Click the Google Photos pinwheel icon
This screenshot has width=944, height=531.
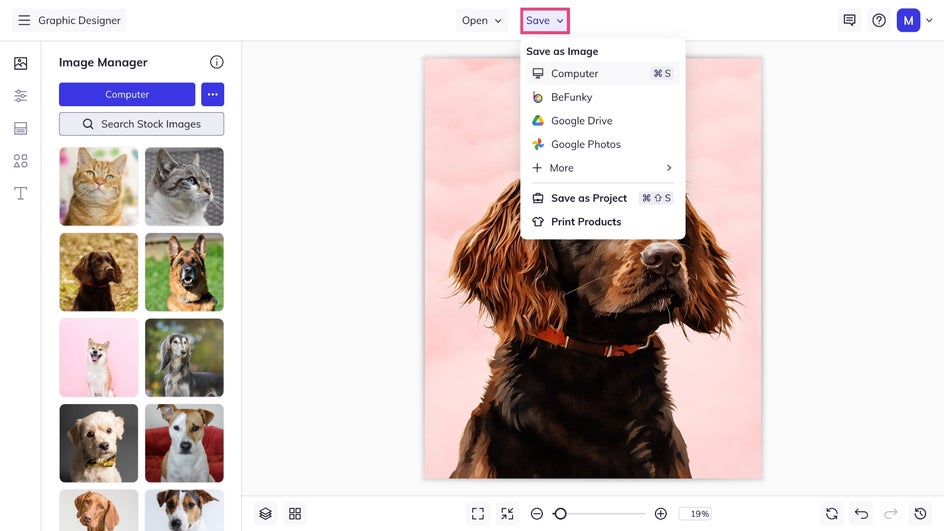(x=538, y=144)
